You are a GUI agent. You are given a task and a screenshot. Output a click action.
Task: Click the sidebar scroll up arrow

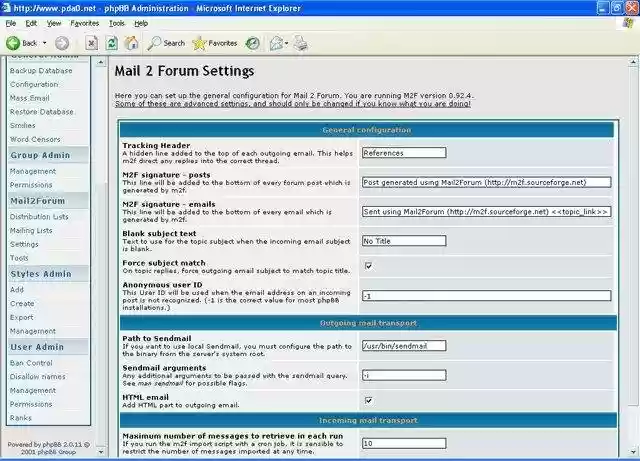click(101, 62)
